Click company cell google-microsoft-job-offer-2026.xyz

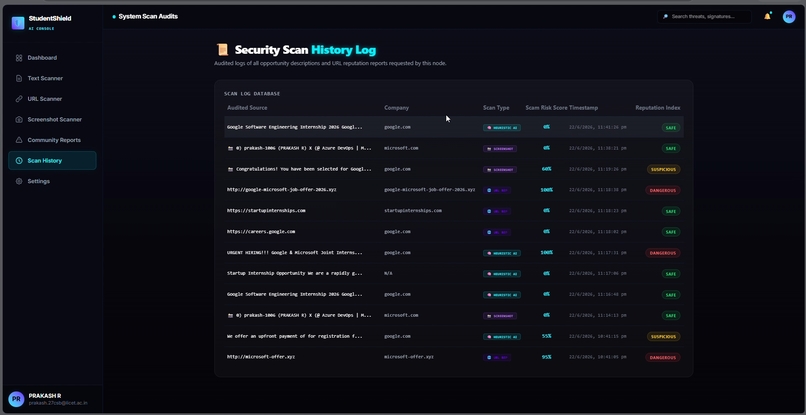point(430,190)
